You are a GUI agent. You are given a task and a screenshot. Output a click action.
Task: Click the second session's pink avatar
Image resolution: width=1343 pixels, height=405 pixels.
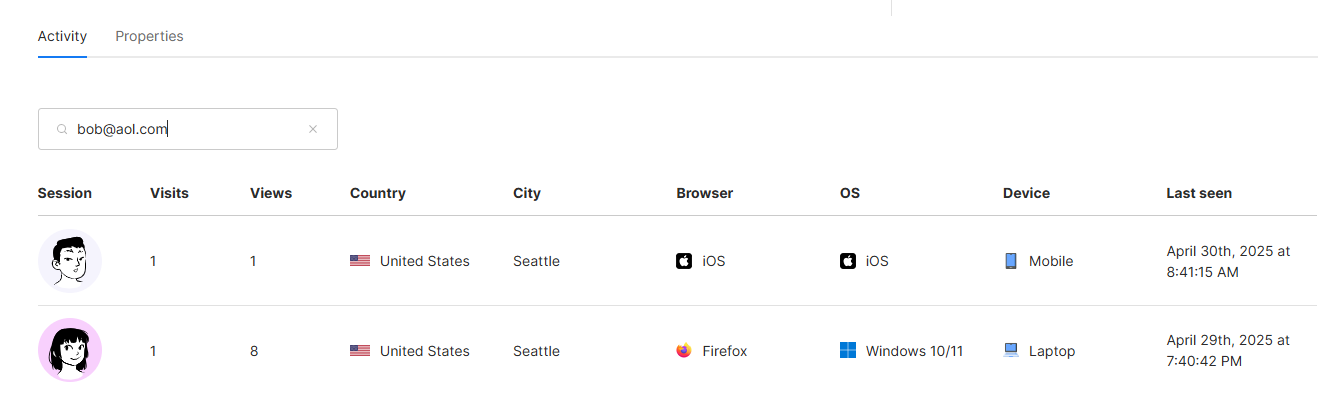(x=70, y=350)
